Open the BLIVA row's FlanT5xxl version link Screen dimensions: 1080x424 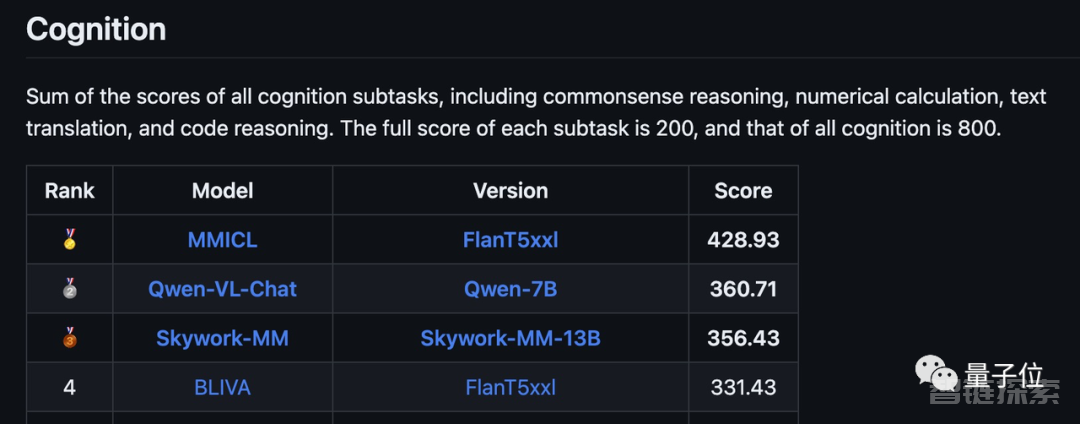click(x=510, y=388)
